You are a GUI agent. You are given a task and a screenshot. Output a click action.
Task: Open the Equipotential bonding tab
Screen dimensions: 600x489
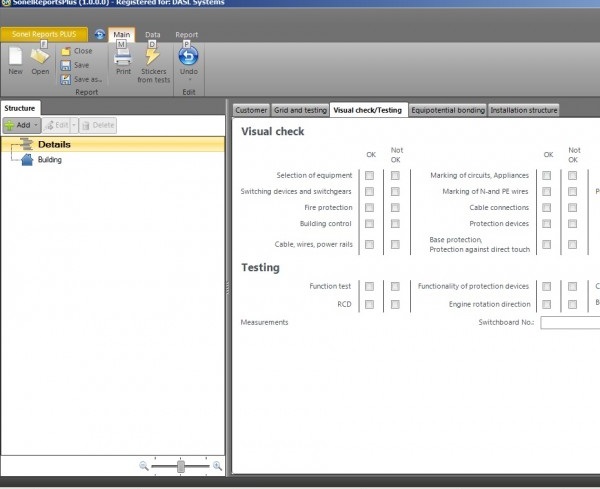click(x=445, y=110)
